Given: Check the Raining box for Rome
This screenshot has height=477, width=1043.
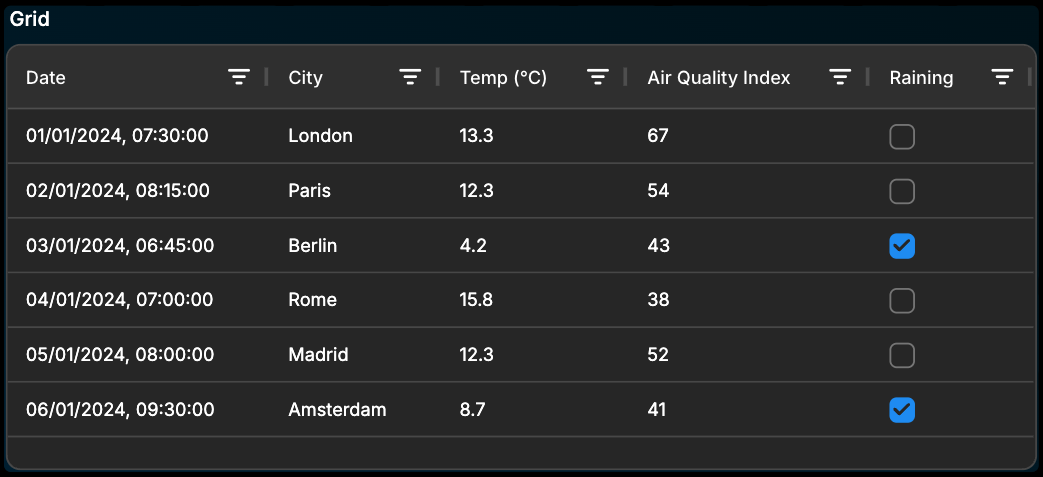Looking at the screenshot, I should pos(902,301).
